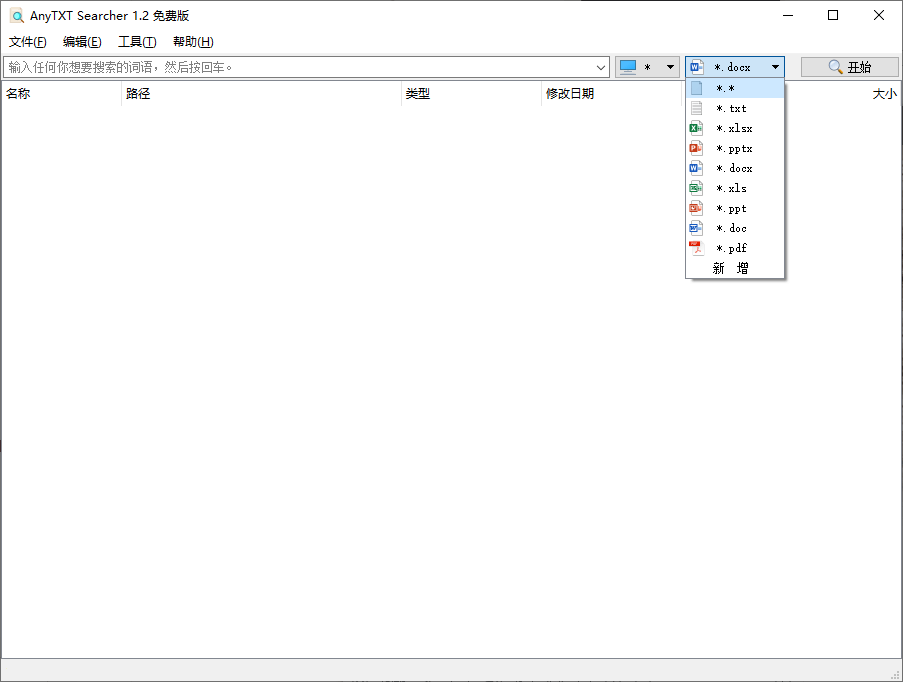Open the 帮助(H) menu
The height and width of the screenshot is (682, 903).
pyautogui.click(x=193, y=42)
